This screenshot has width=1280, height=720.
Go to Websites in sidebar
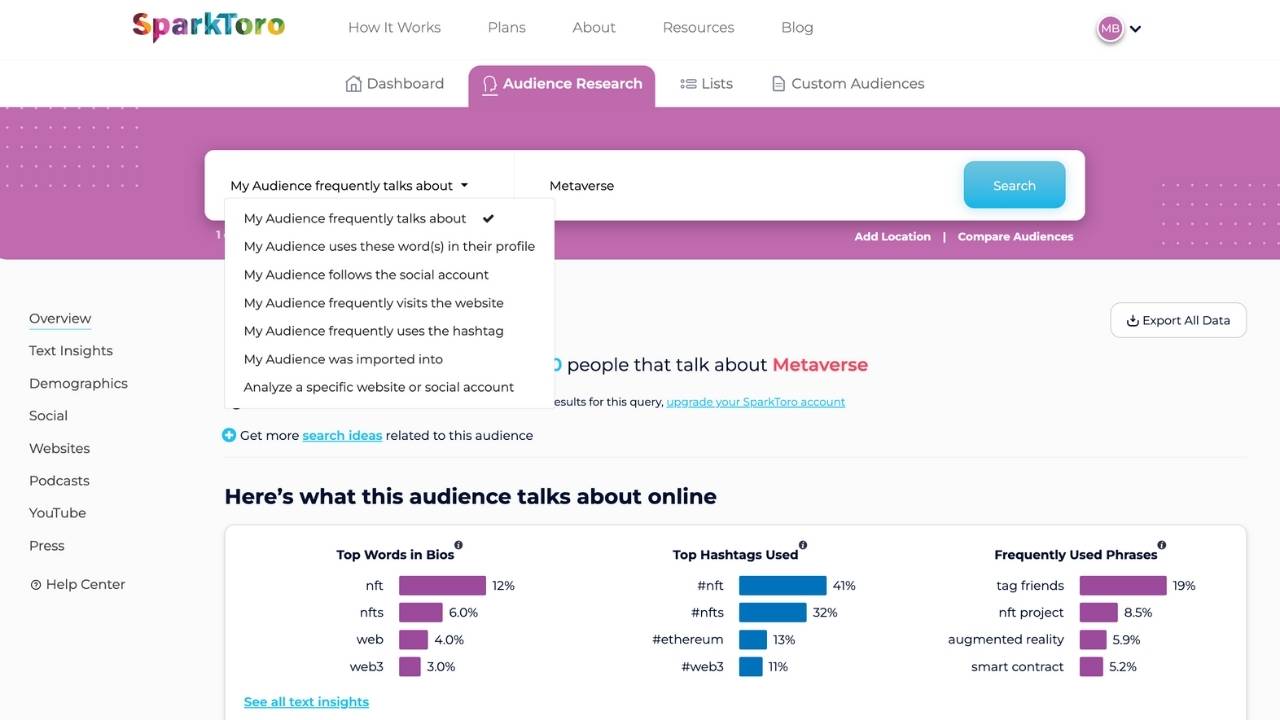(x=59, y=449)
